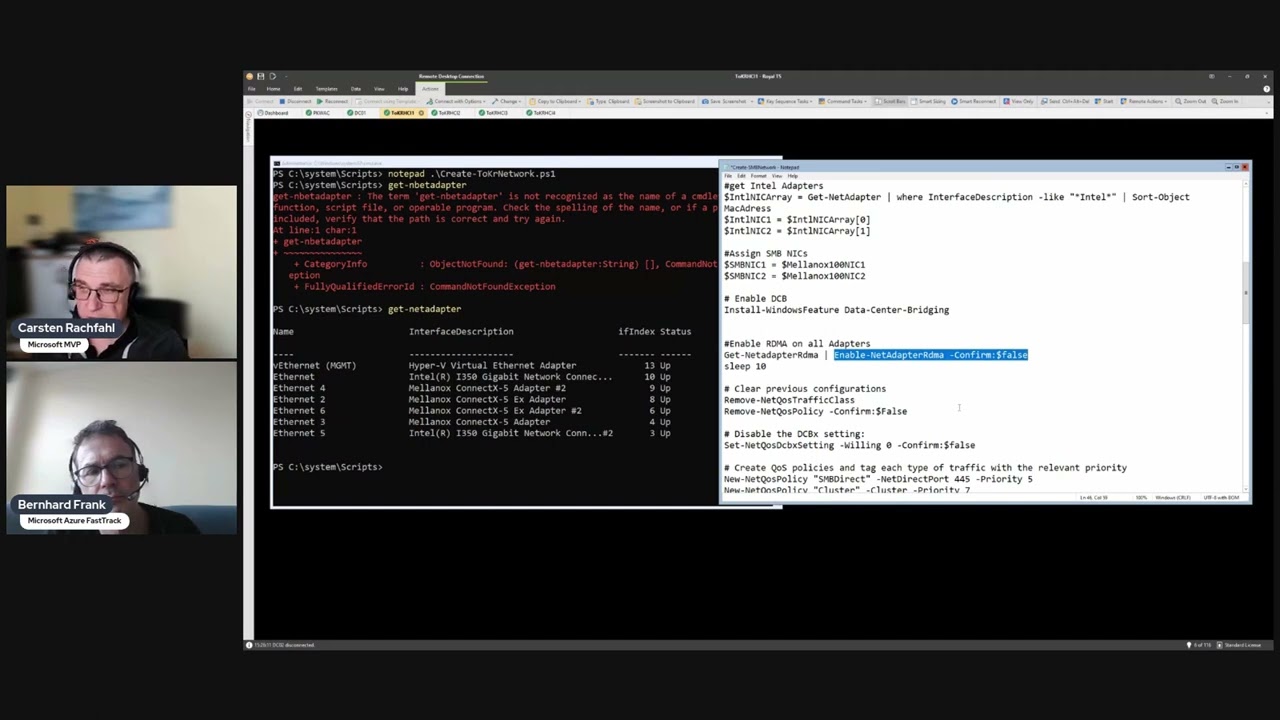Click the Save icon in the title bar
Image resolution: width=1280 pixels, height=720 pixels.
tap(260, 76)
